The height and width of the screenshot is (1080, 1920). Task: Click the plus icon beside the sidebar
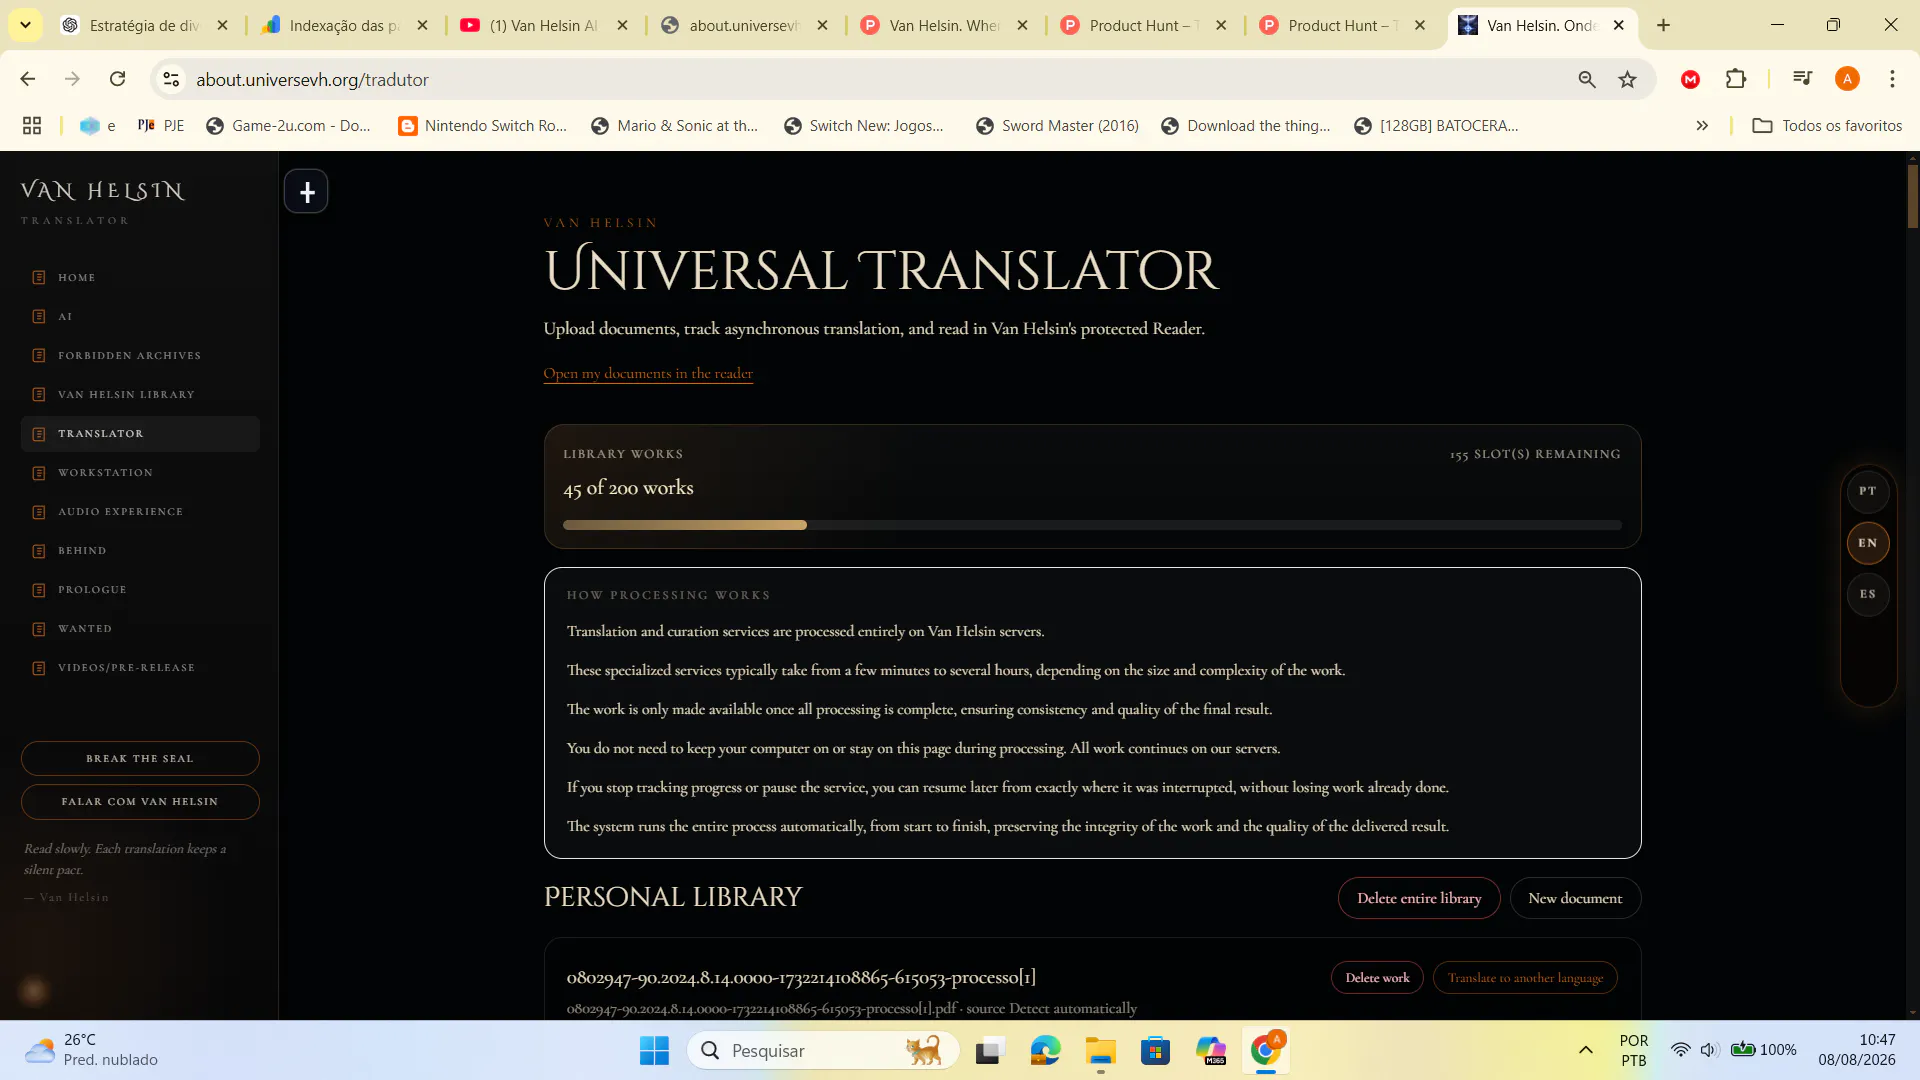click(x=306, y=192)
